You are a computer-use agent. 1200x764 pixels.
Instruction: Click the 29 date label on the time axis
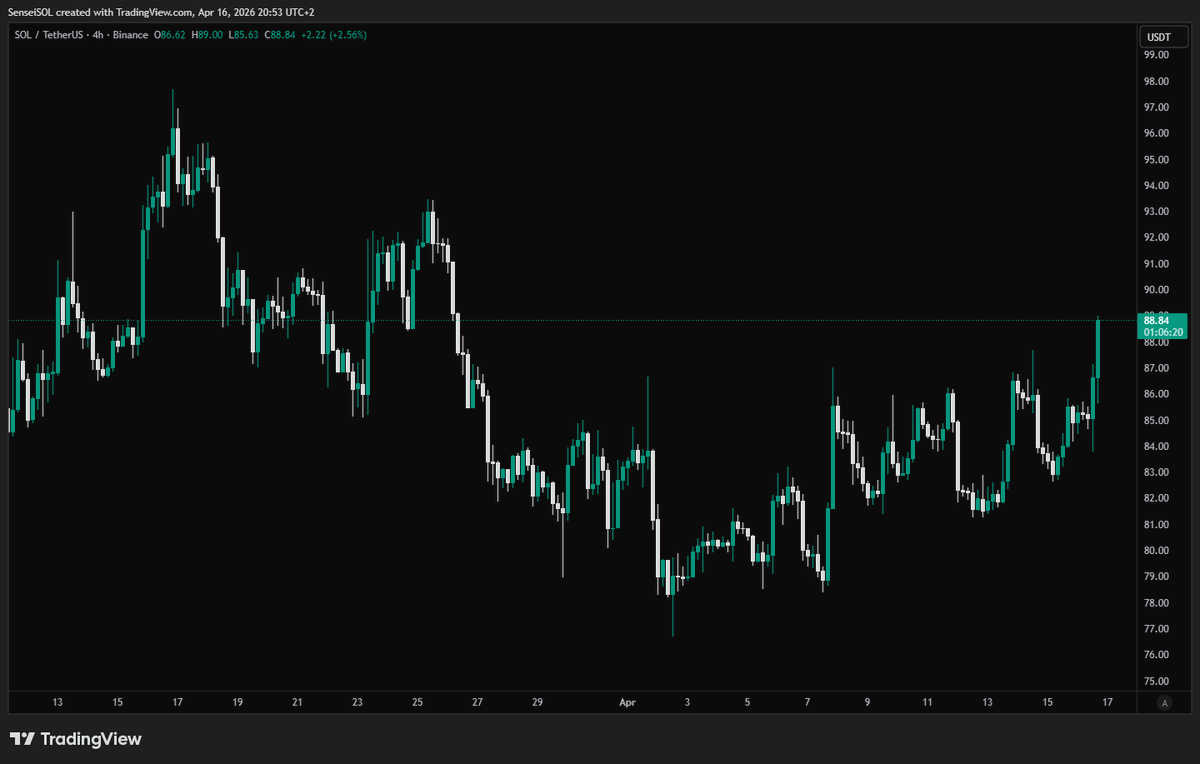(x=537, y=703)
